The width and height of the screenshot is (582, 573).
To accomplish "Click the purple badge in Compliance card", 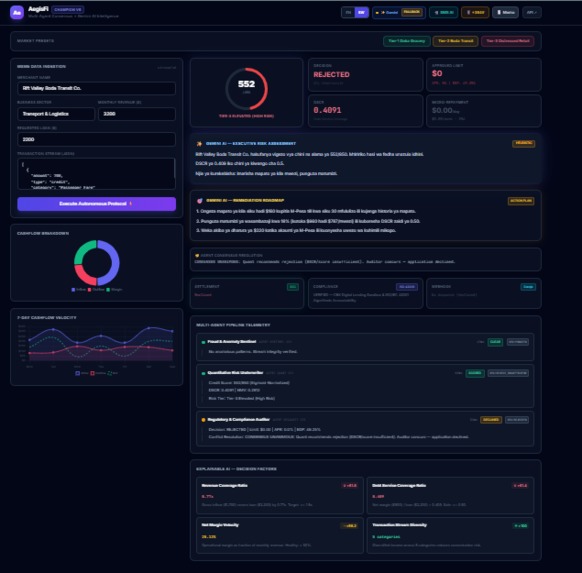I will point(407,287).
